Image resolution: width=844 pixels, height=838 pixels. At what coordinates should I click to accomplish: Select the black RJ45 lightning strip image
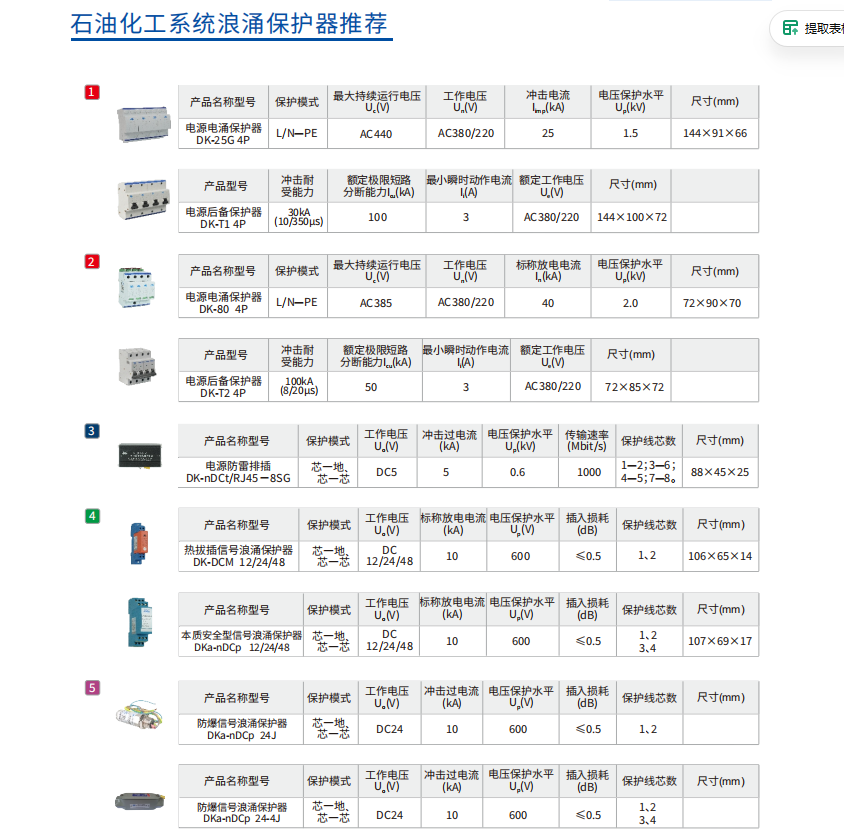(x=140, y=456)
